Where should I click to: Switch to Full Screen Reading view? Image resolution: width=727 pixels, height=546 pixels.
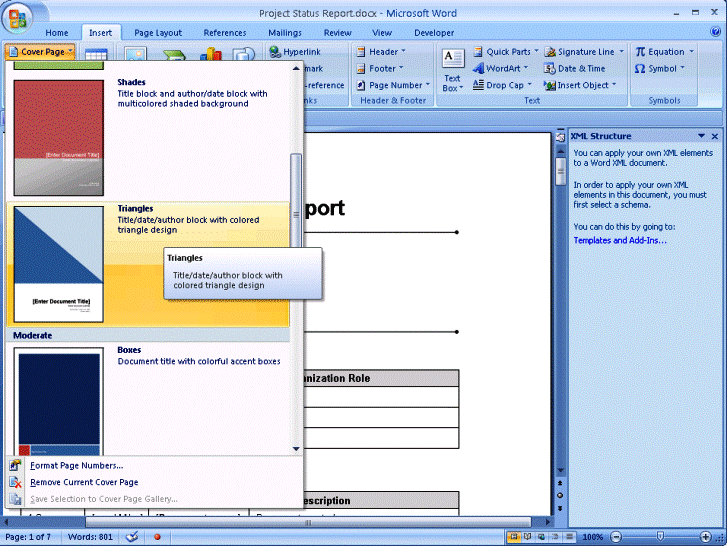coord(528,537)
